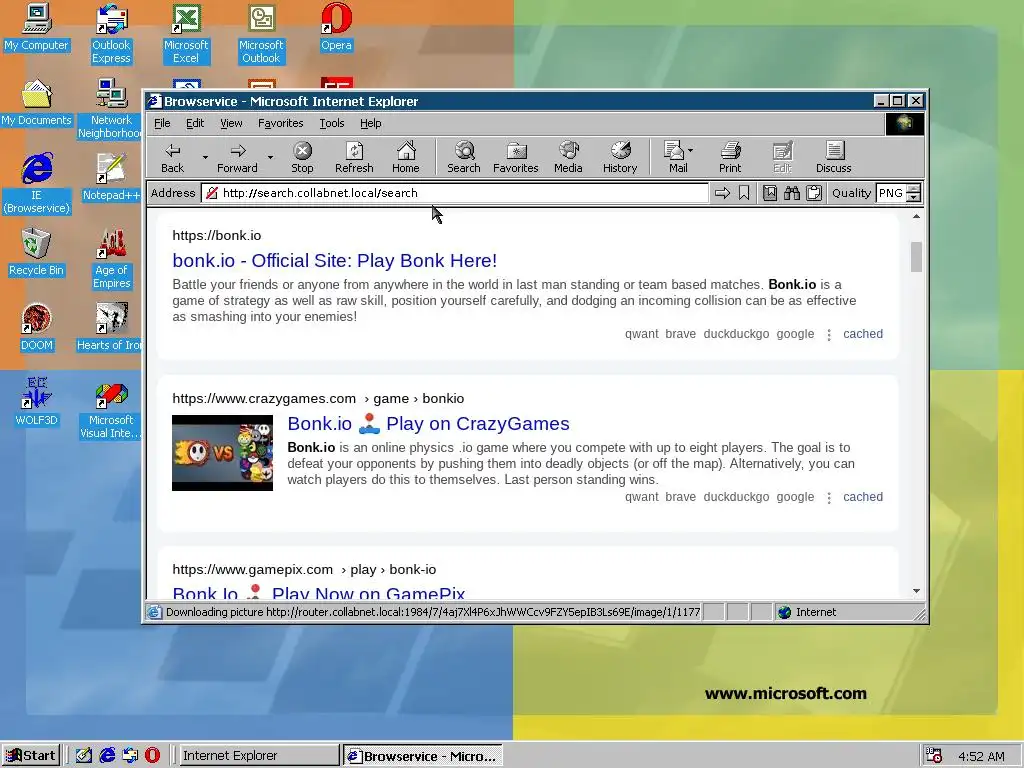Select the Microsoft Excel desktop icon
This screenshot has width=1024, height=768.
point(186,34)
